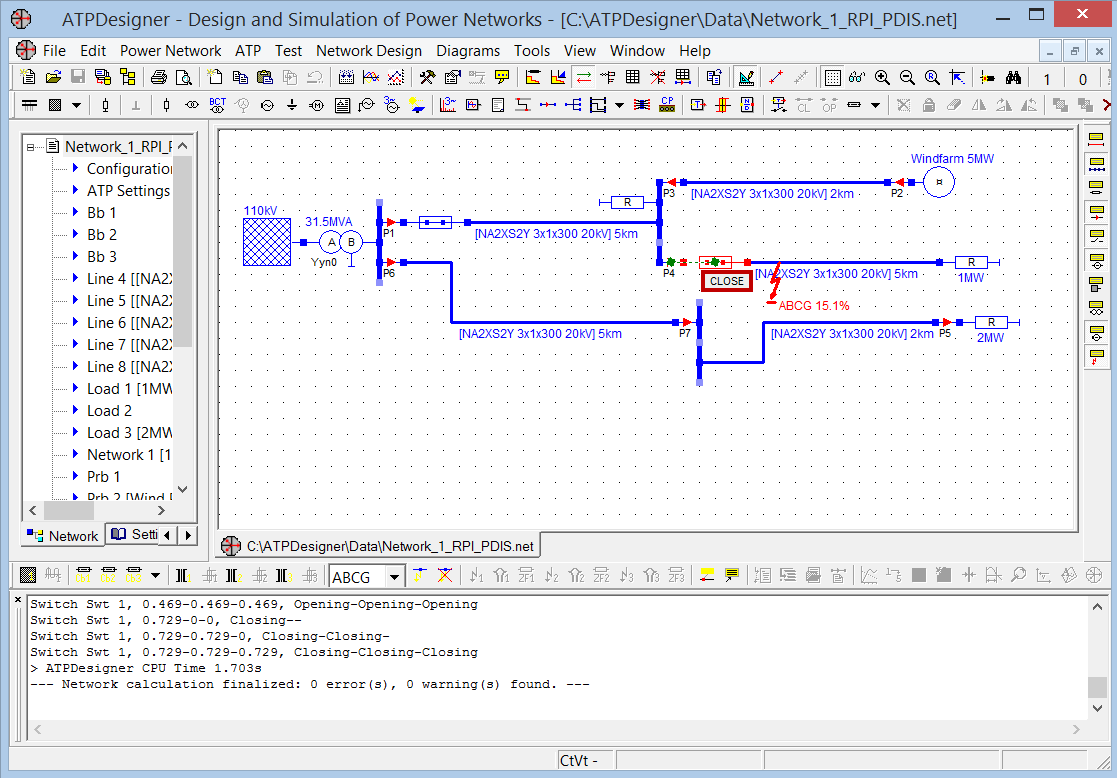The height and width of the screenshot is (778, 1117).
Task: Click the Print icon in toolbar
Action: click(159, 77)
